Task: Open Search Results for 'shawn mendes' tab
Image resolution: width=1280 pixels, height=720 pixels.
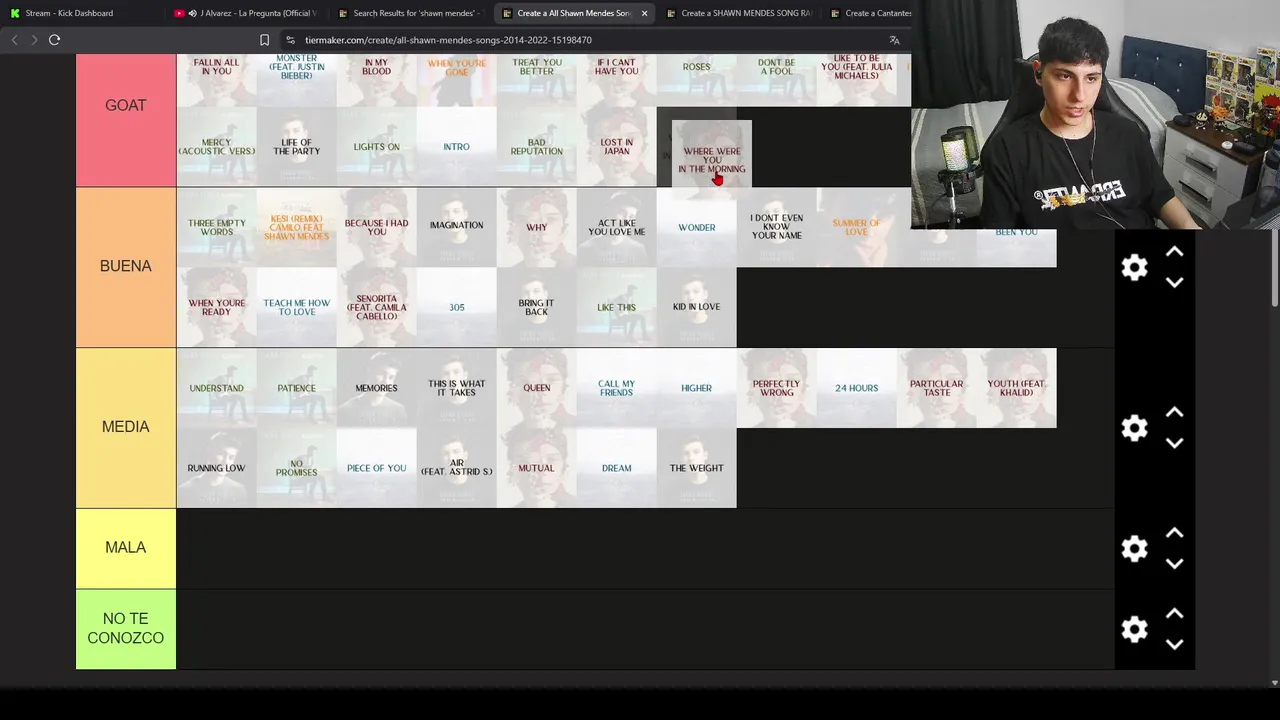Action: coord(410,13)
